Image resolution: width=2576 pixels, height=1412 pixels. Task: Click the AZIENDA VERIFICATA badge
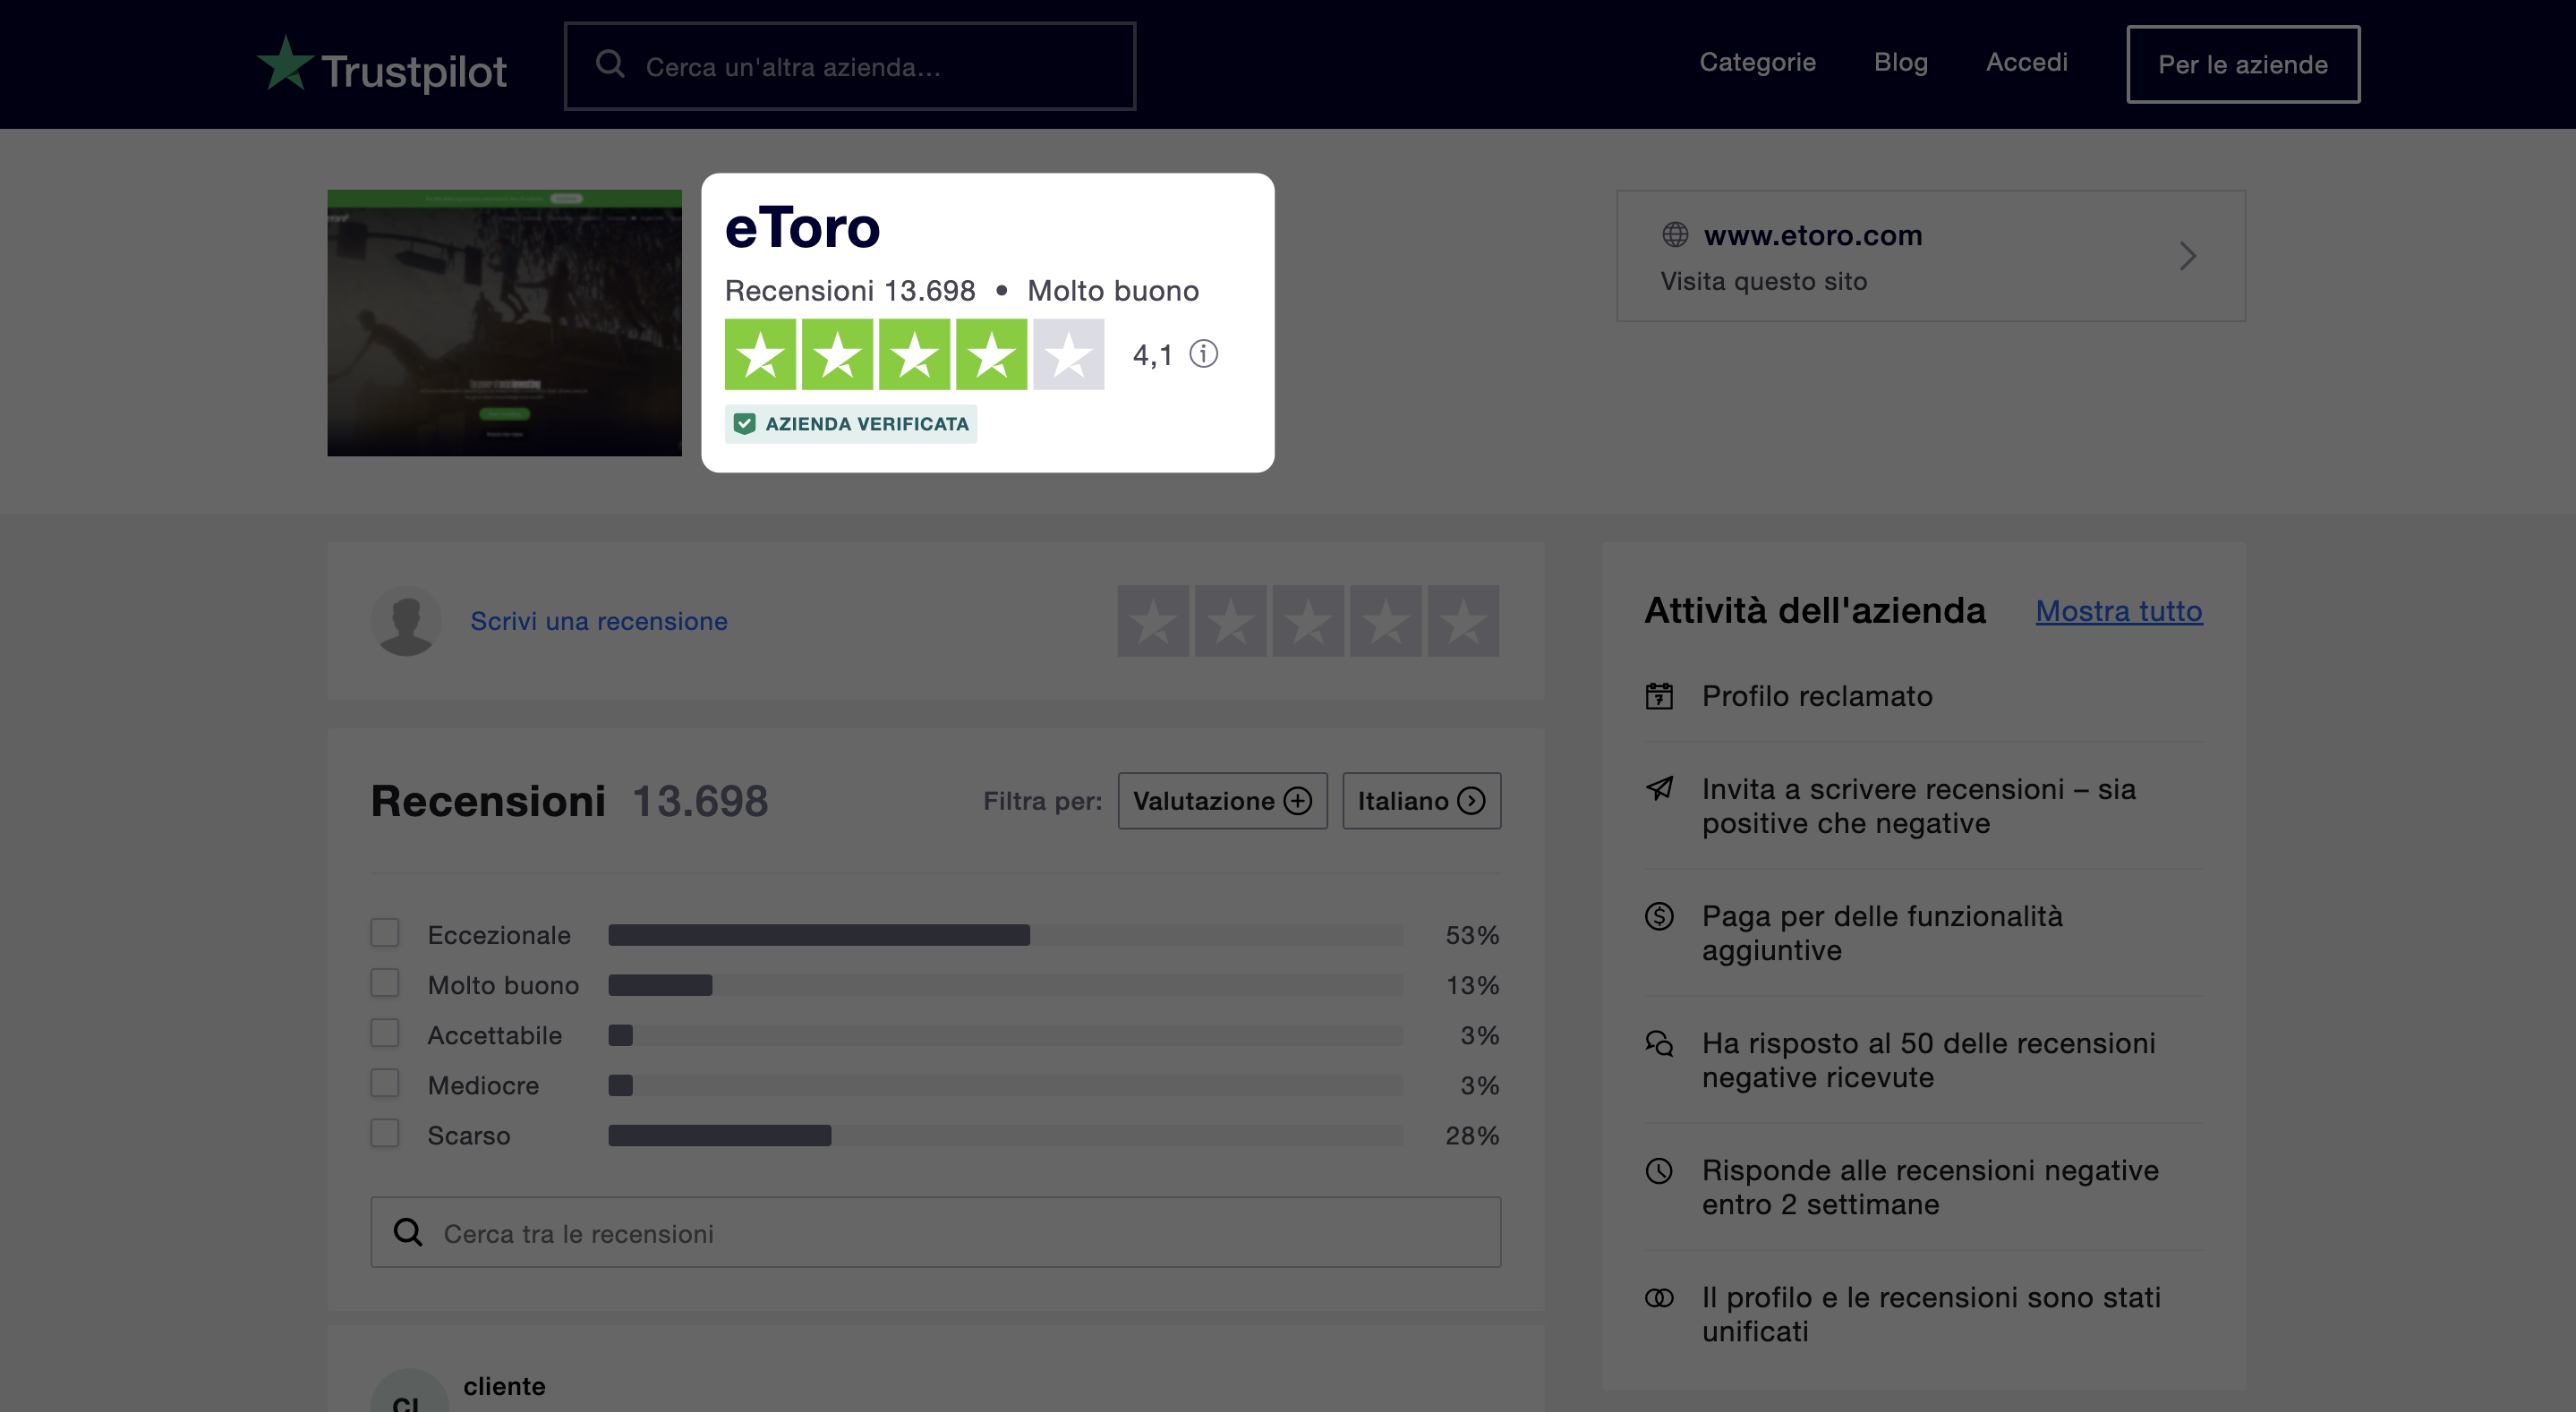pos(851,424)
